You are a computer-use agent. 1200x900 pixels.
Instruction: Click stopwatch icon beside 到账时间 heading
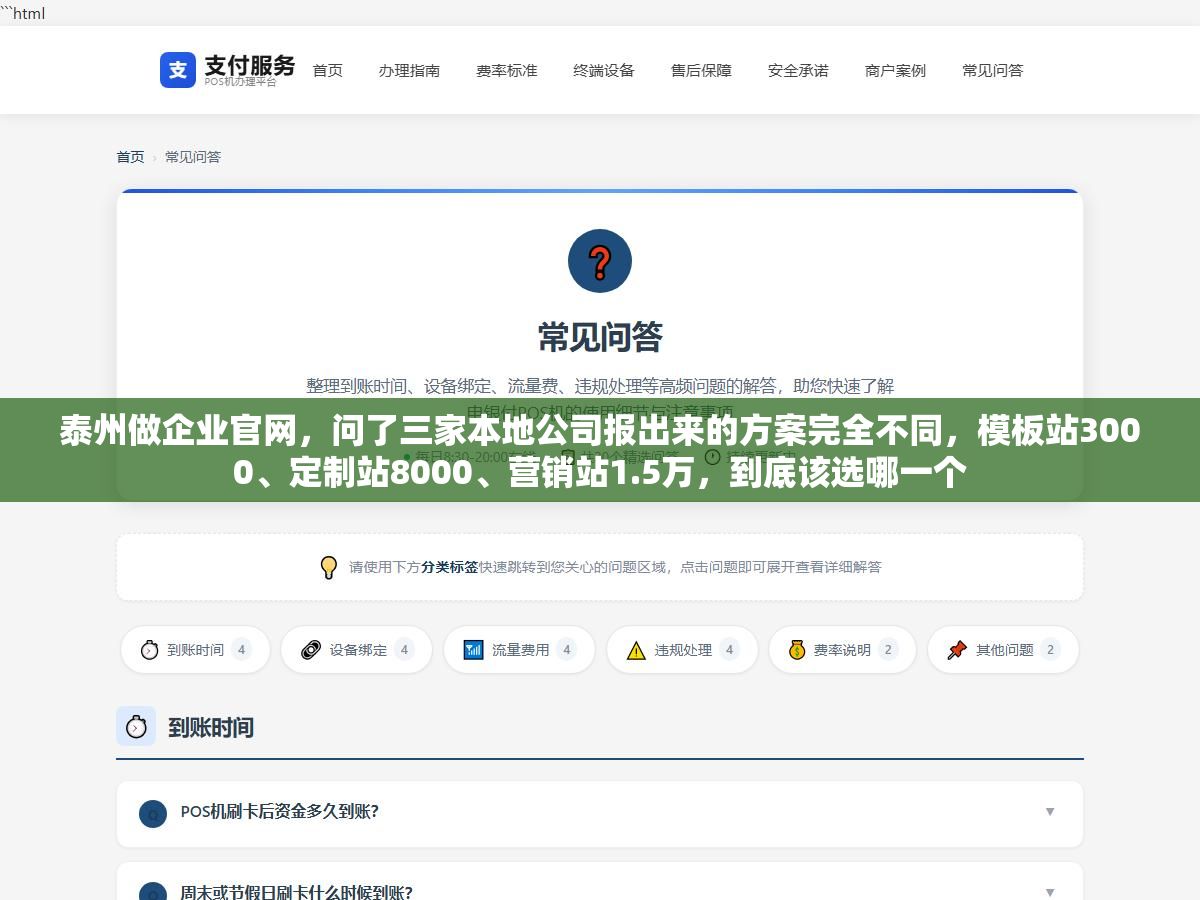(x=136, y=726)
